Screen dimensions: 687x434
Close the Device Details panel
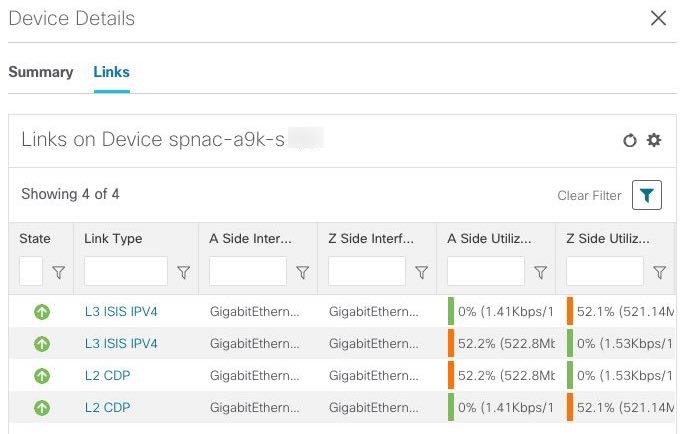(658, 18)
